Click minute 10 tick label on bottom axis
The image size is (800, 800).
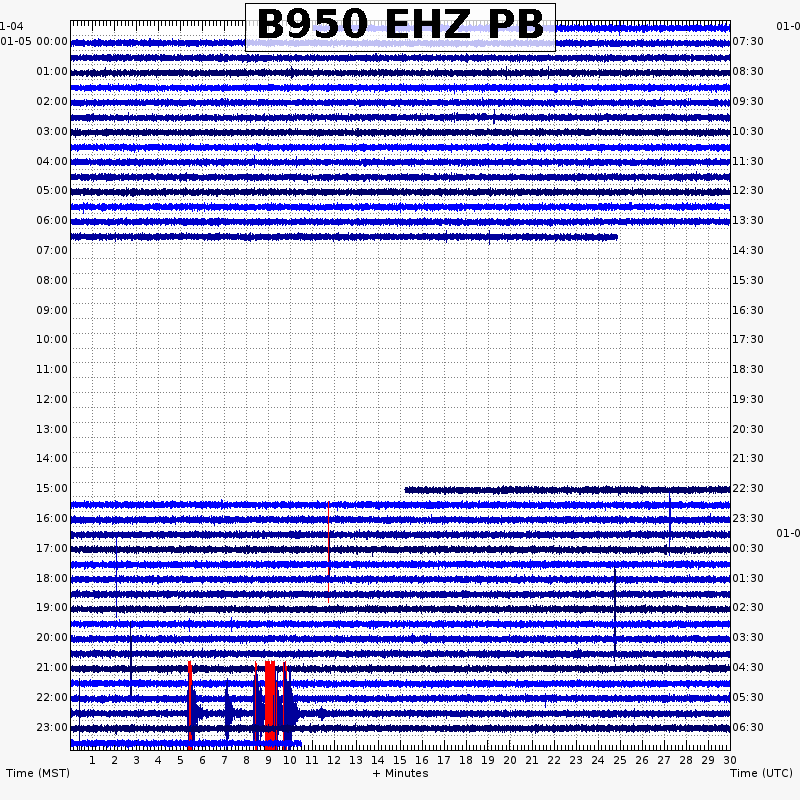coord(290,761)
